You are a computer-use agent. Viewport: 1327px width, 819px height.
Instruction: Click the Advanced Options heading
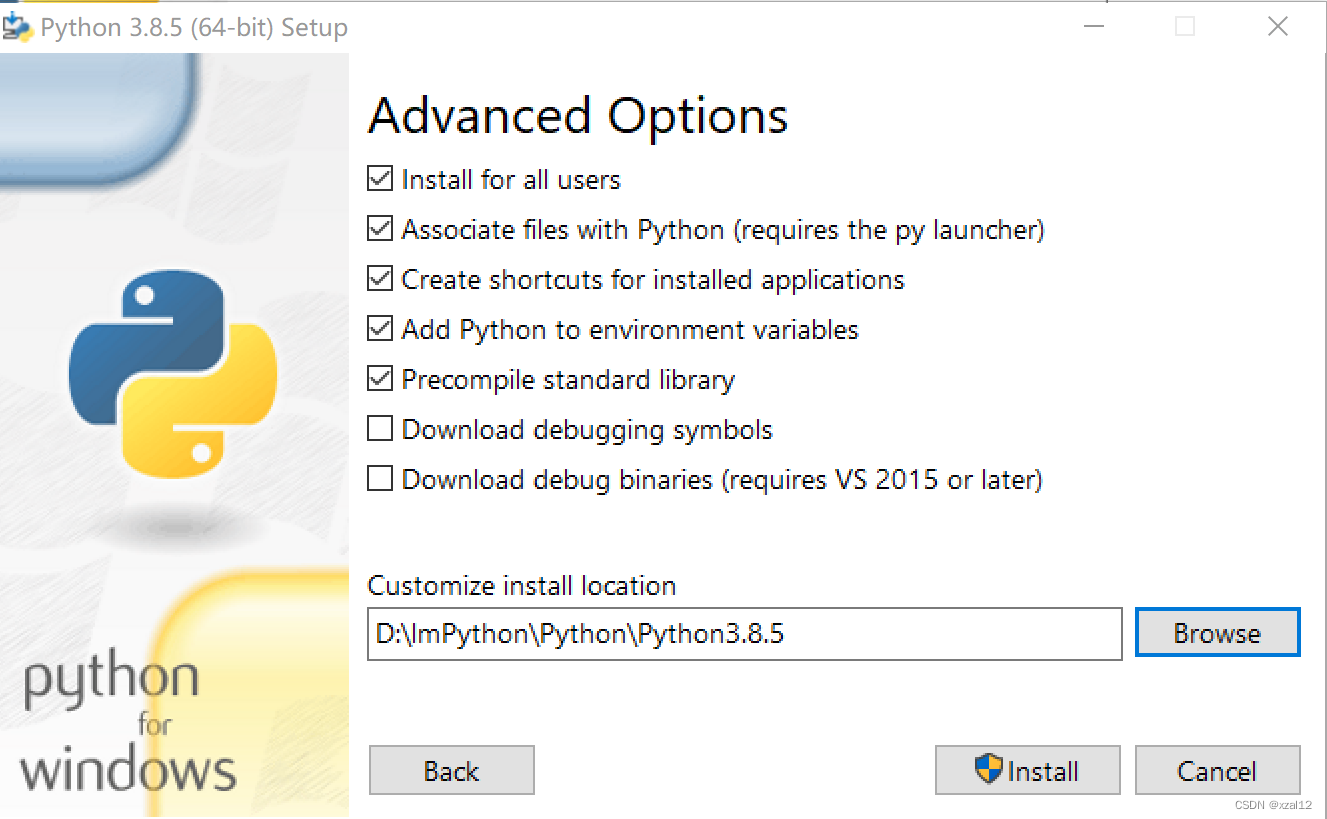pyautogui.click(x=578, y=114)
